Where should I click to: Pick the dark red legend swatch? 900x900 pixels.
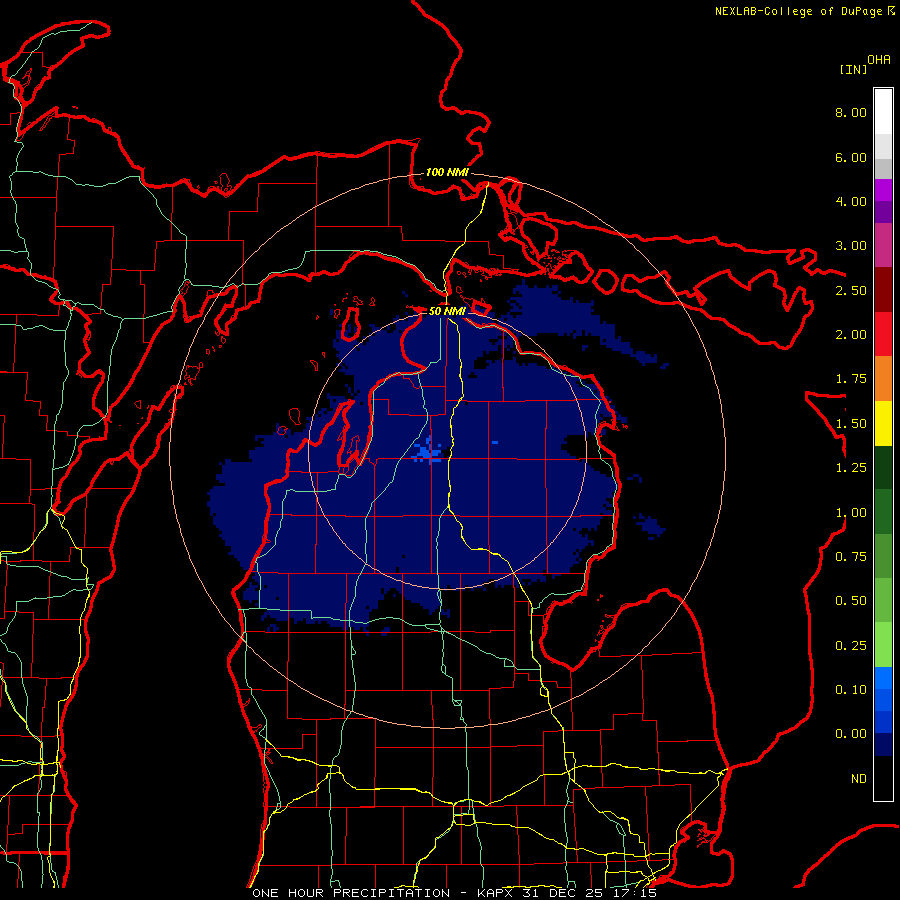coord(883,290)
